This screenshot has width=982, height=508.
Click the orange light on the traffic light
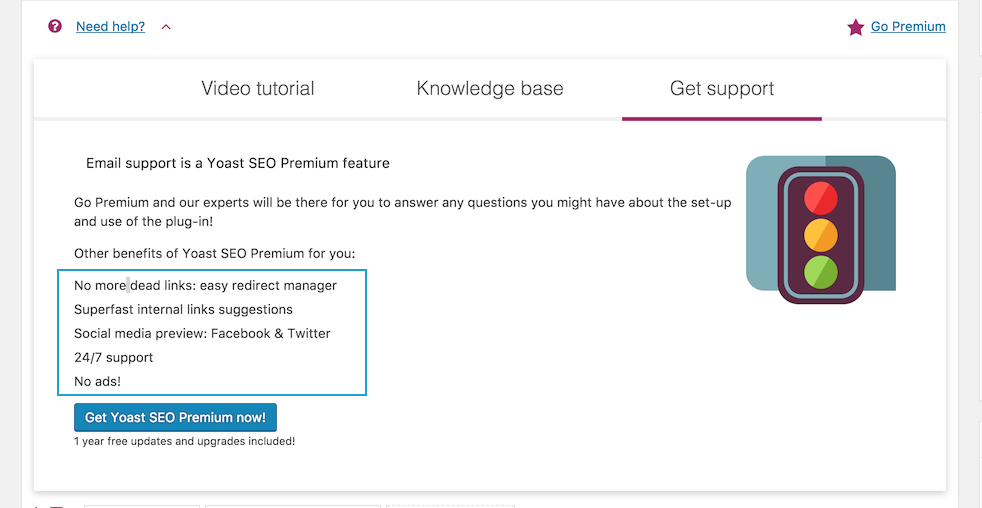tap(820, 234)
